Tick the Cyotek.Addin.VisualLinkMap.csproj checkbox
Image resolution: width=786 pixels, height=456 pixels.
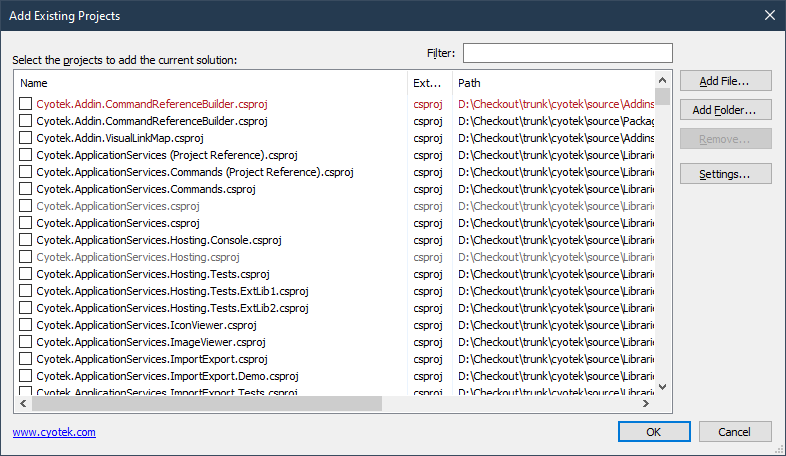coord(26,138)
